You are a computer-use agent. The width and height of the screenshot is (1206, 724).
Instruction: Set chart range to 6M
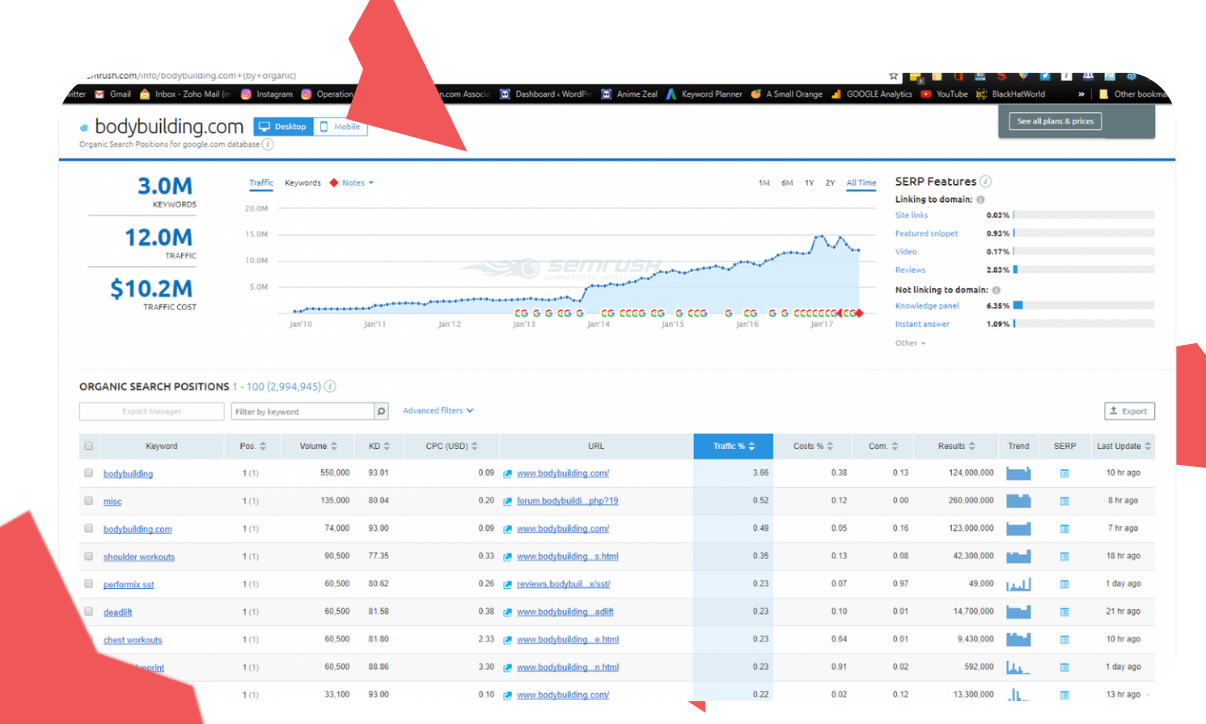click(x=787, y=183)
